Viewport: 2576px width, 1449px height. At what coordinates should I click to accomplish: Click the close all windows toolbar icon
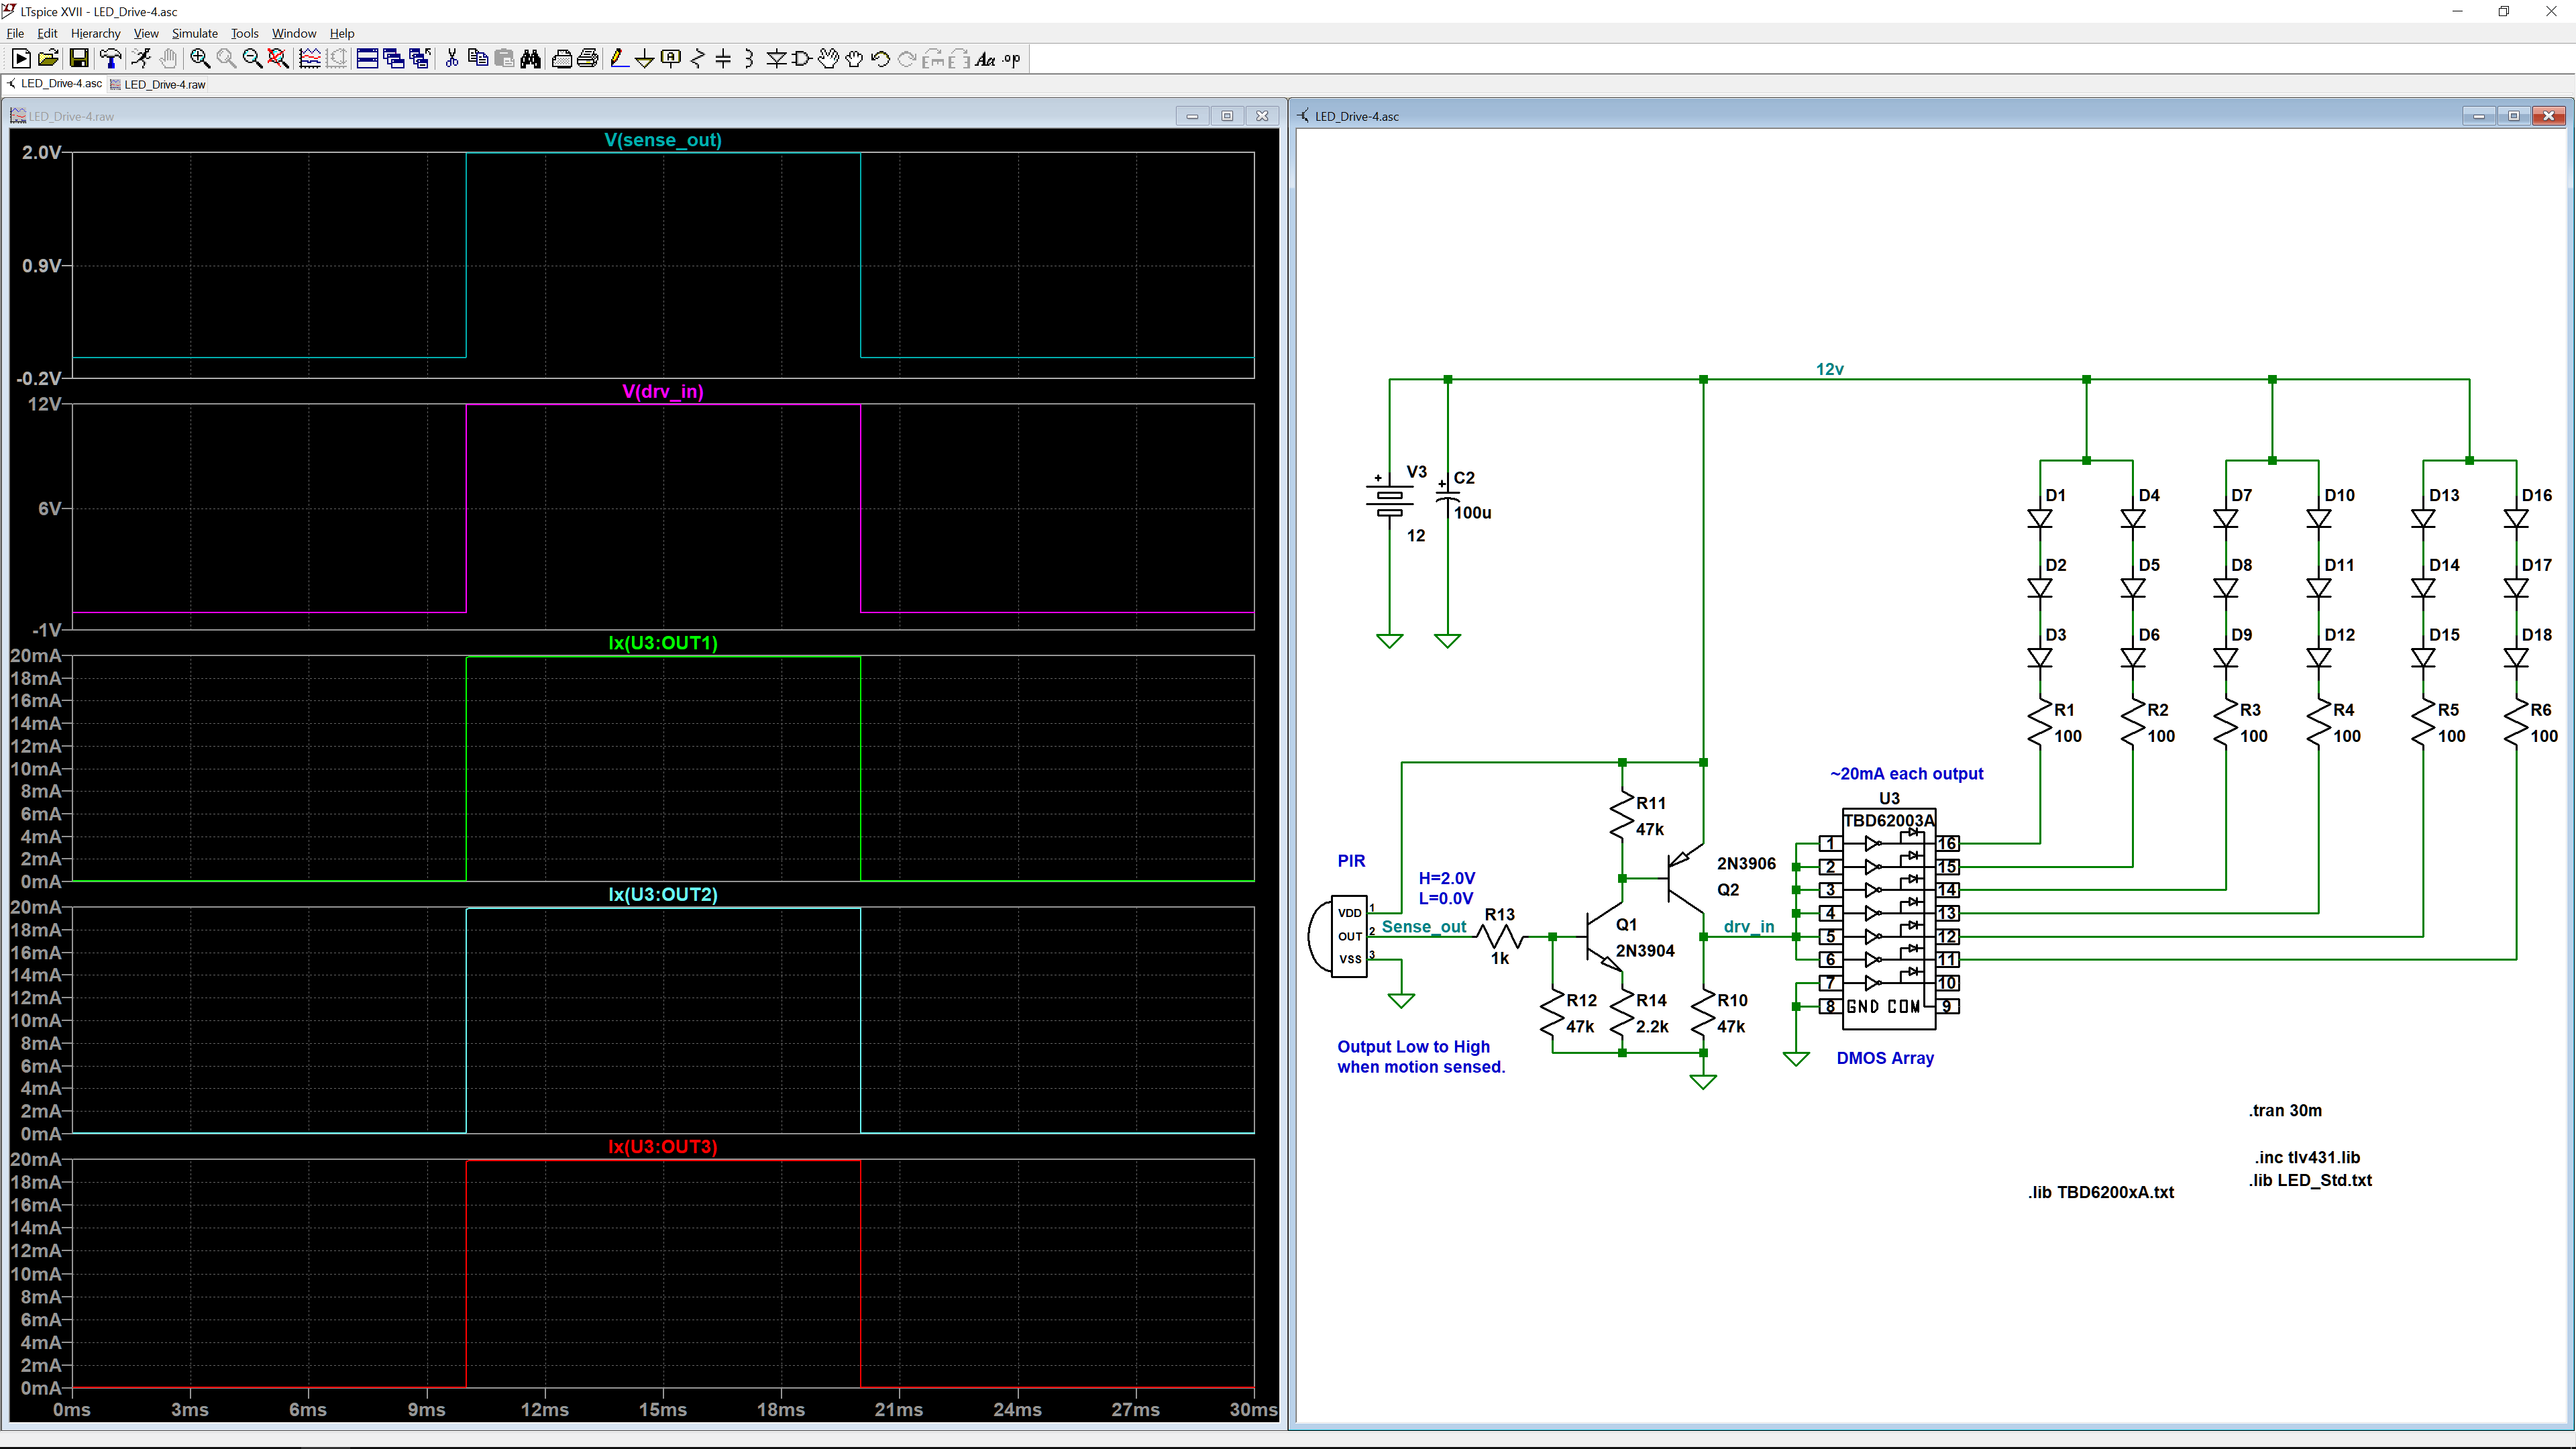click(x=420, y=59)
